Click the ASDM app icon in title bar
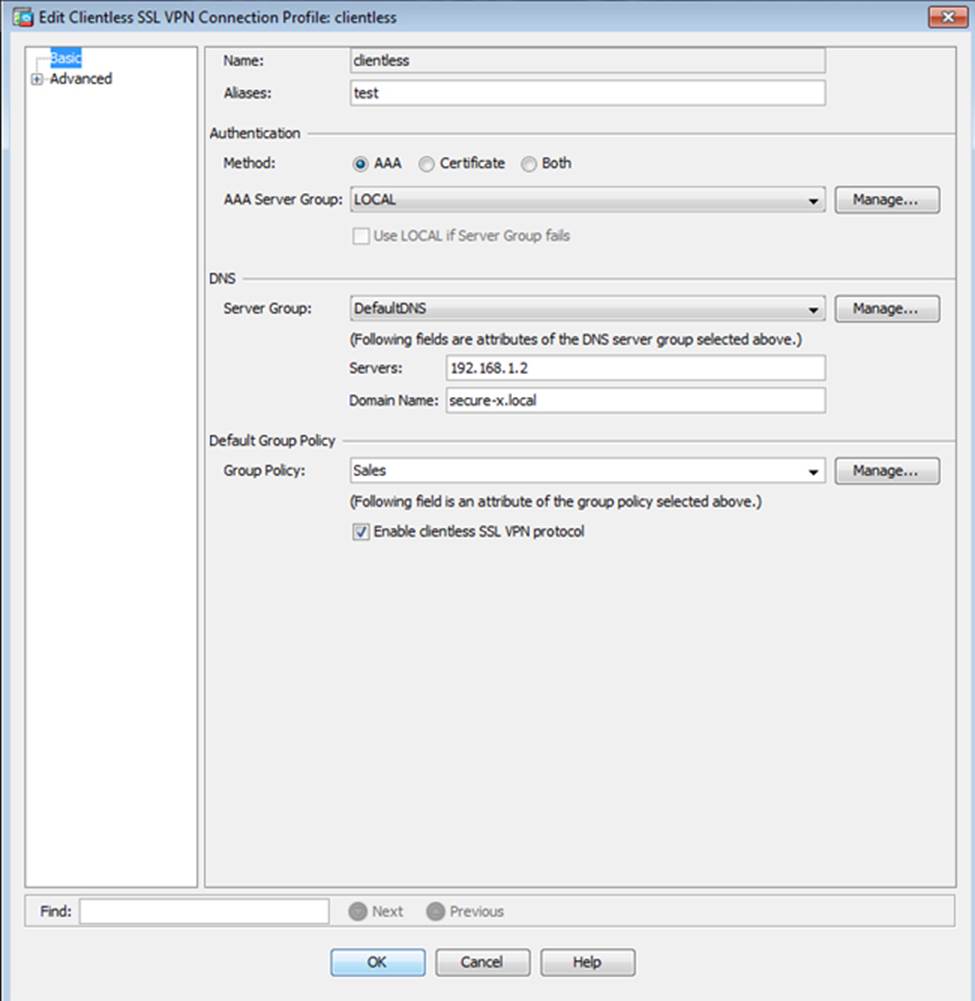The image size is (975, 1001). (21, 16)
